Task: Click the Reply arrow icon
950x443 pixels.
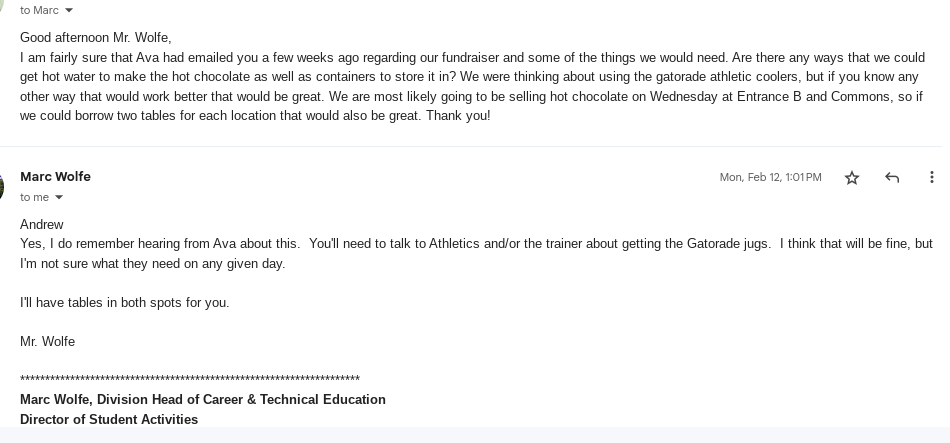Action: (x=892, y=178)
